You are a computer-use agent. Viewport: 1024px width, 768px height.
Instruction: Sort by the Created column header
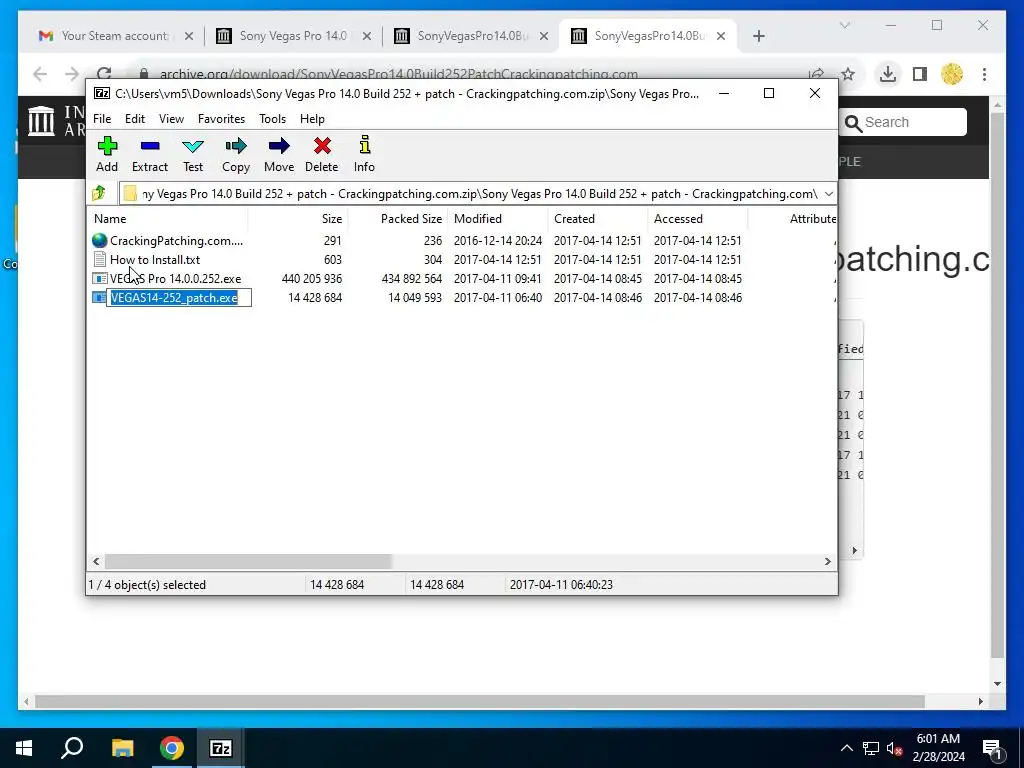point(598,219)
